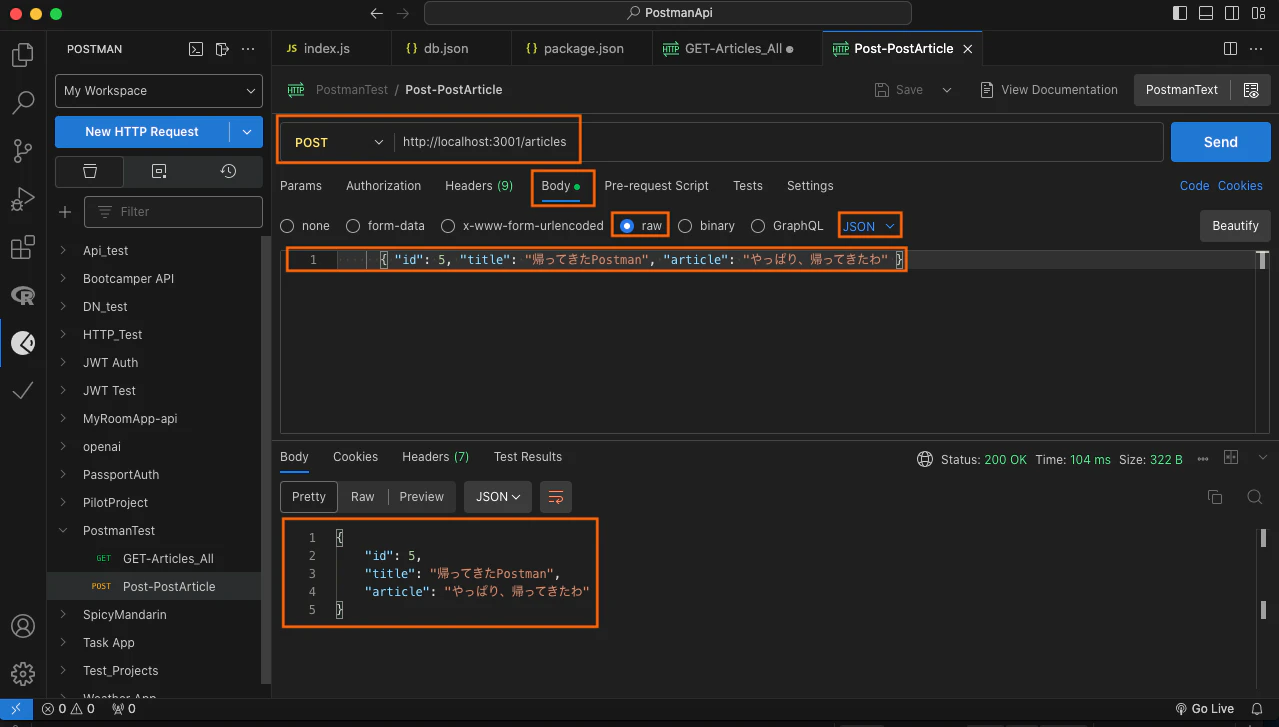The image size is (1279, 727).
Task: Open the environment quick look icon
Action: [1250, 90]
